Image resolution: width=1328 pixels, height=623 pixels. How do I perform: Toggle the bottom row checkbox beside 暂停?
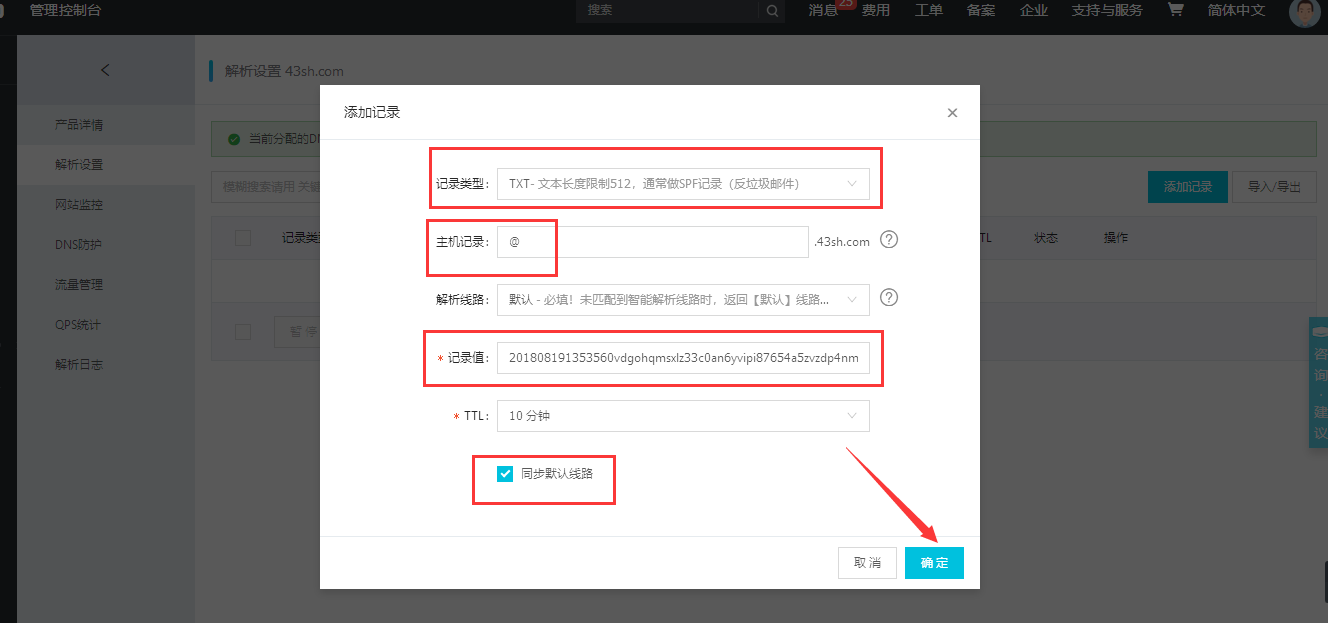[x=243, y=332]
